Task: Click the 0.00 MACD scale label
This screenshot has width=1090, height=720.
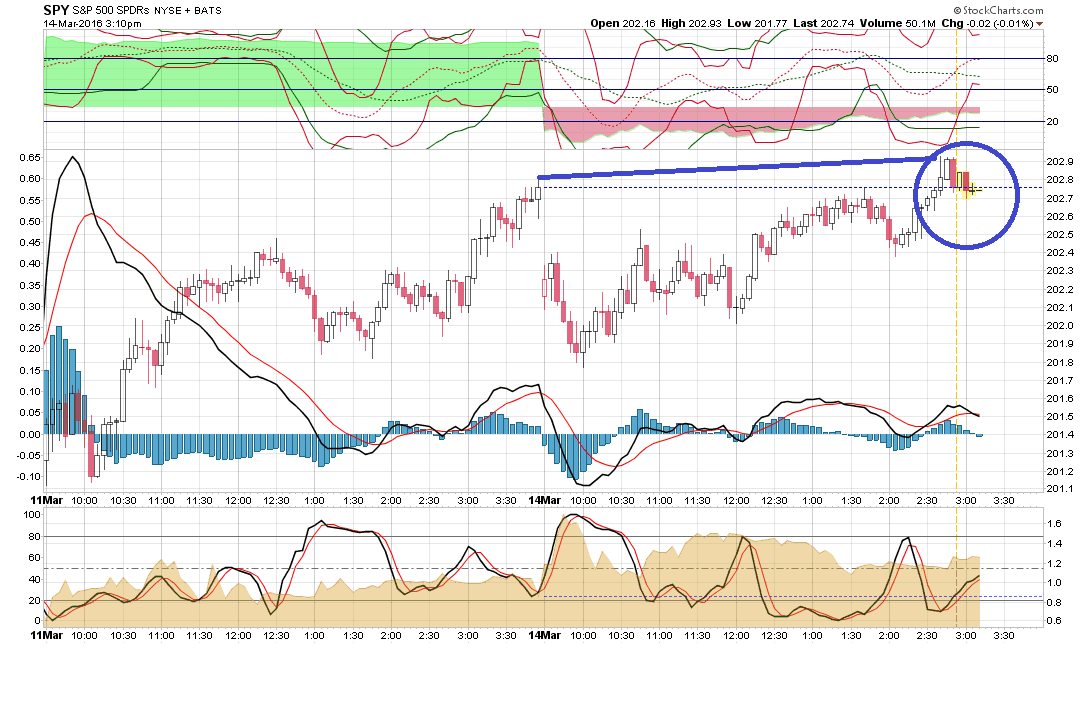Action: click(30, 435)
